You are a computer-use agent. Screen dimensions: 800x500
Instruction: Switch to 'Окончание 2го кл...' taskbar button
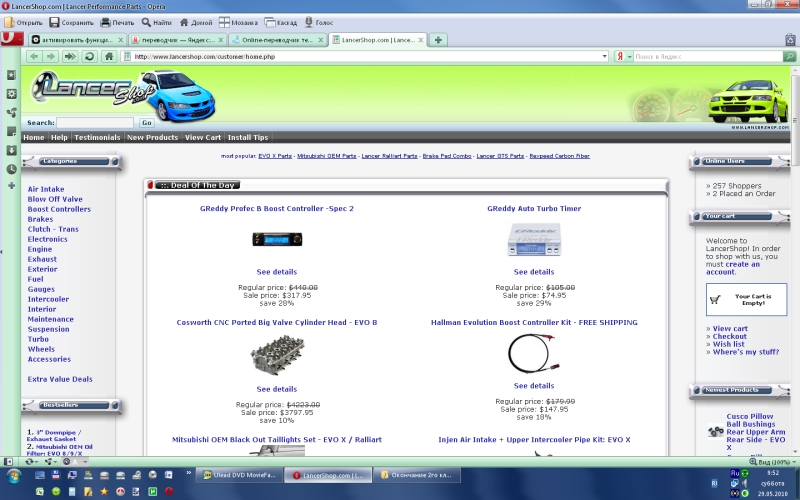pyautogui.click(x=416, y=475)
